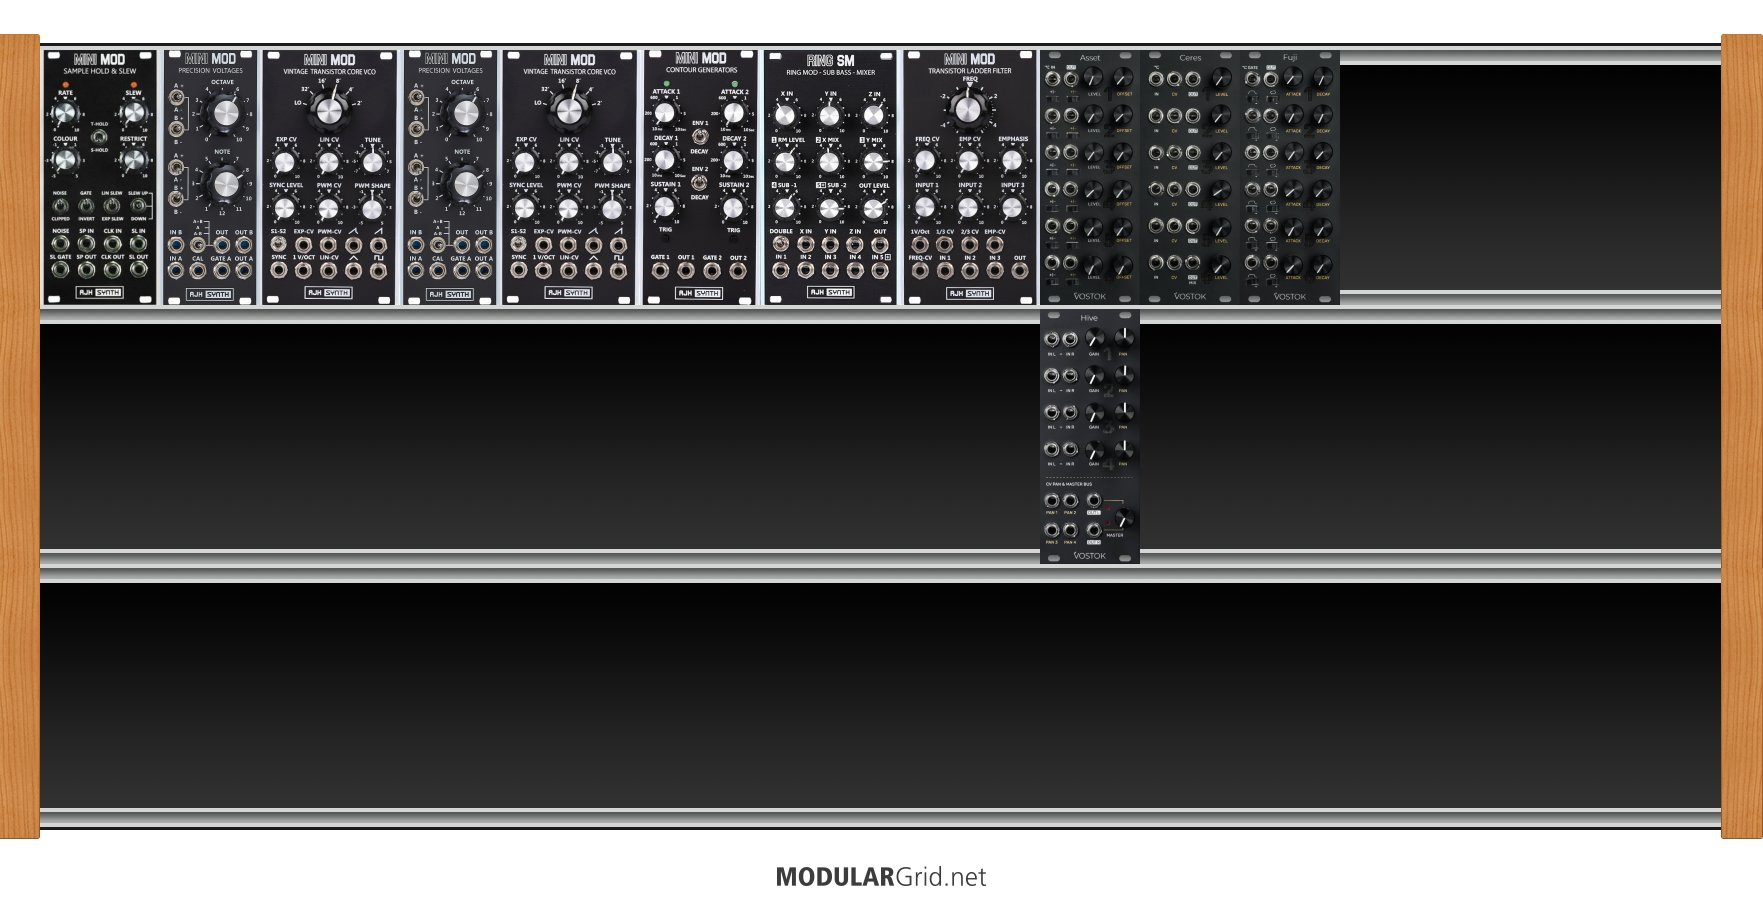Click the OUT LEVEL knob on Ring SM
Screen dimensions: 1763x898
[874, 208]
